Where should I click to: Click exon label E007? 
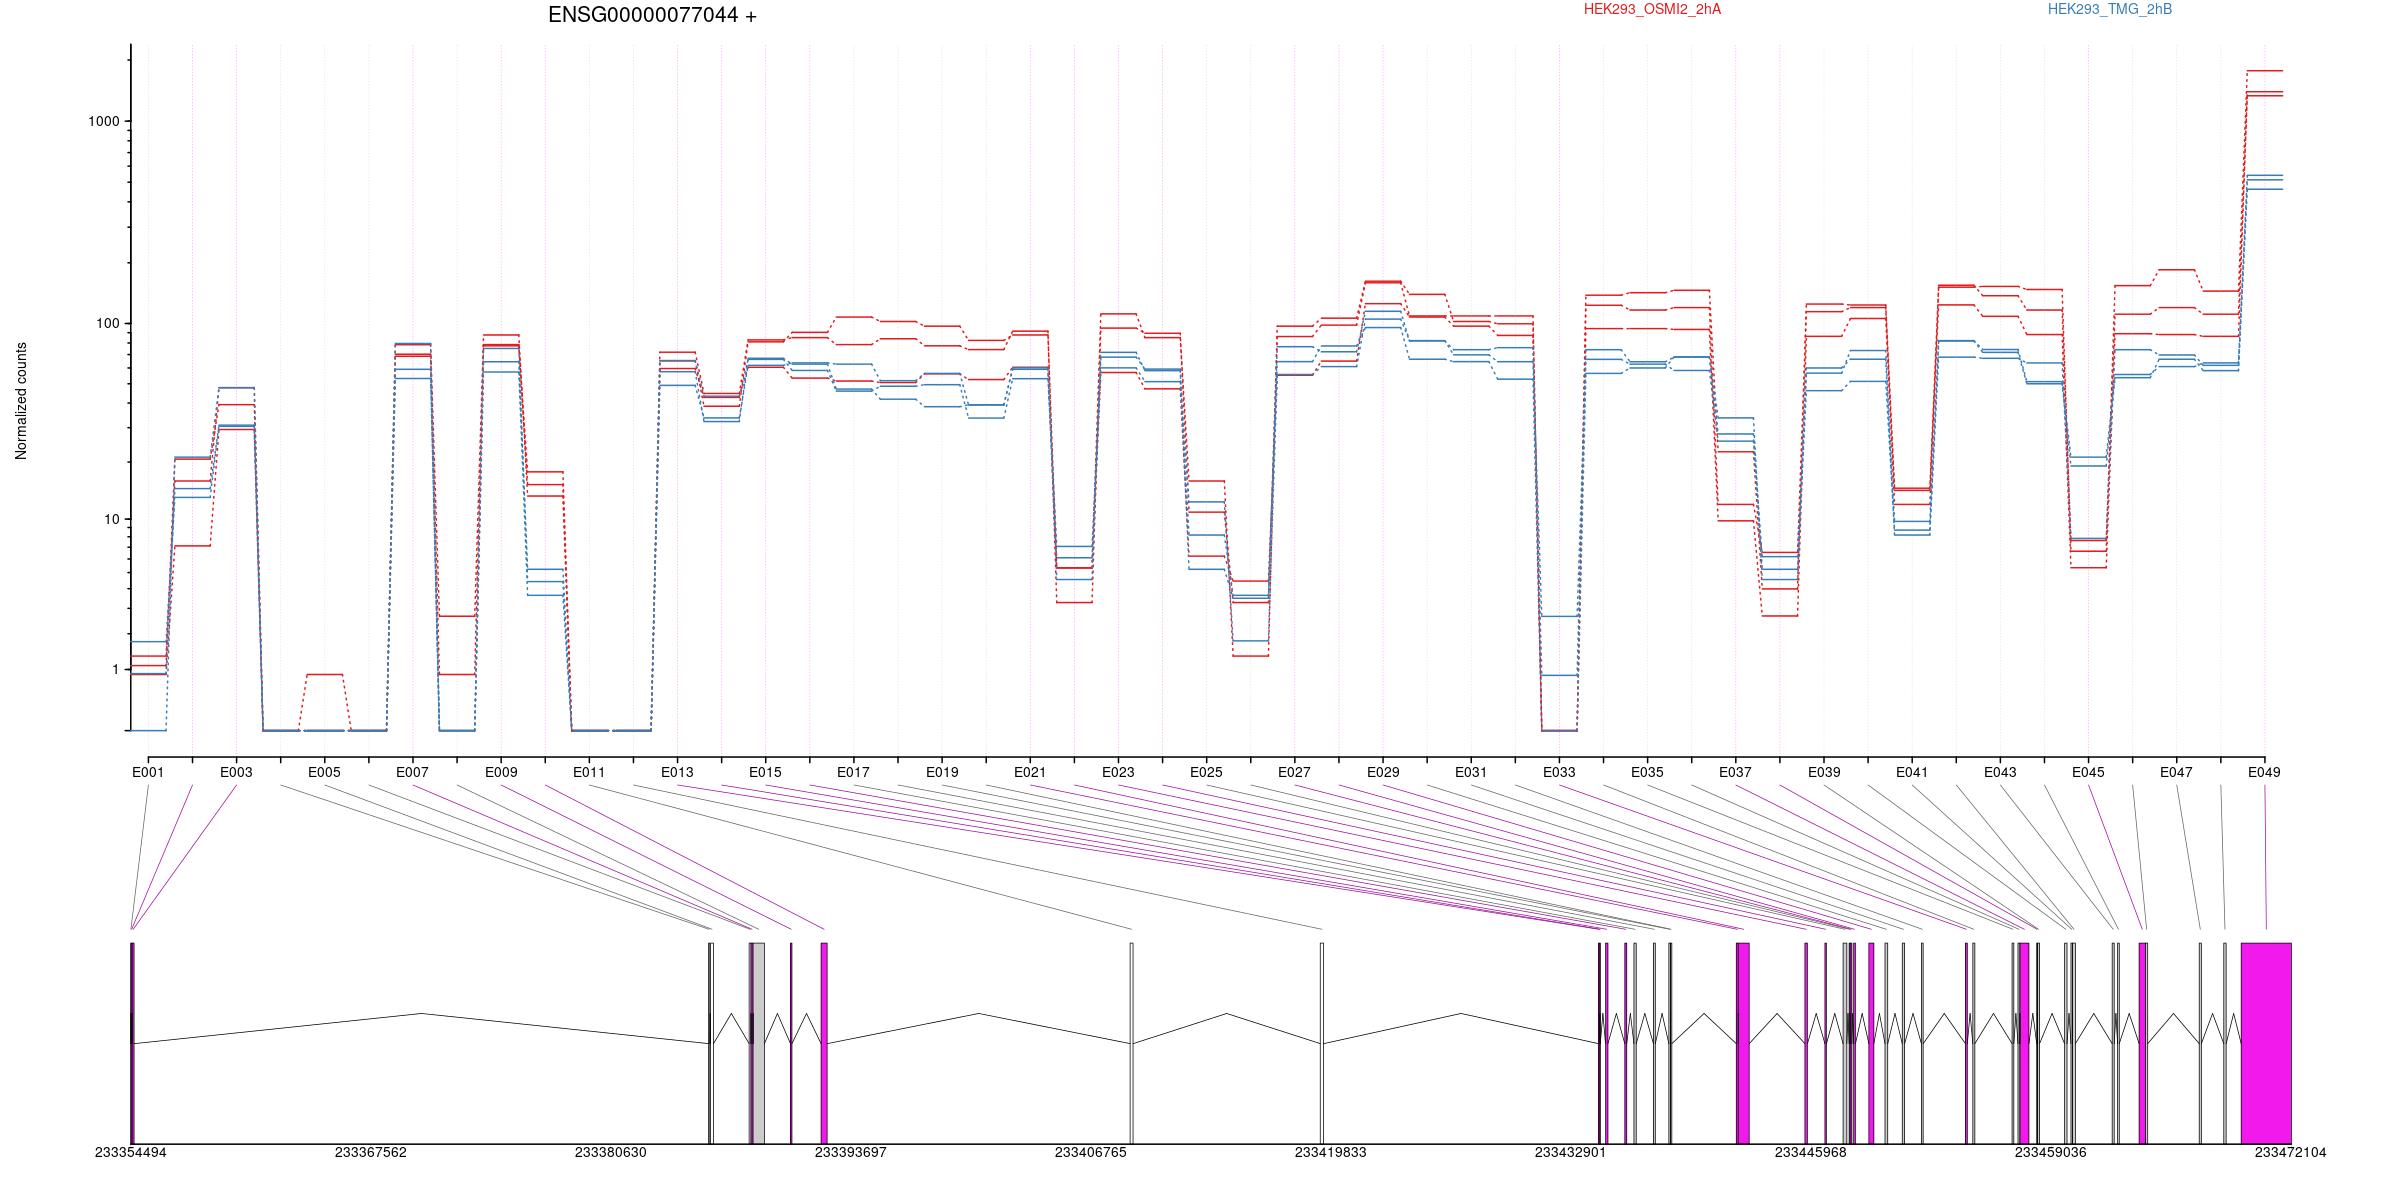pyautogui.click(x=412, y=772)
